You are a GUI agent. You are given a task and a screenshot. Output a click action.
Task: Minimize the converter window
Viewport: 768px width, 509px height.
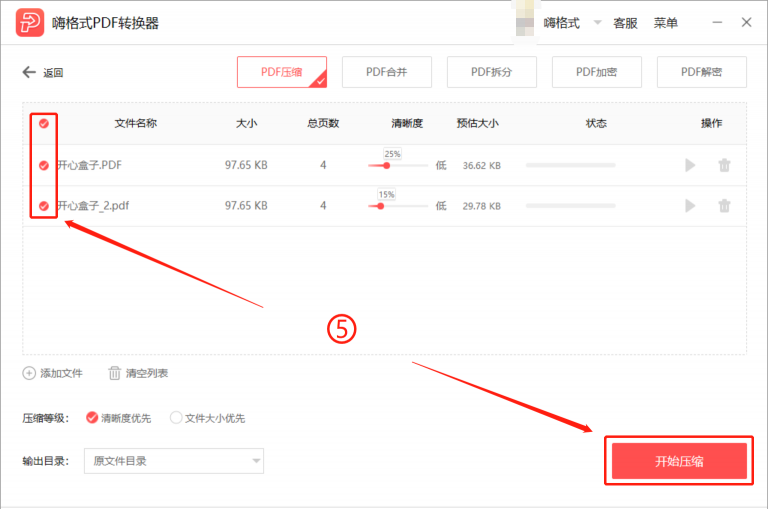point(717,23)
